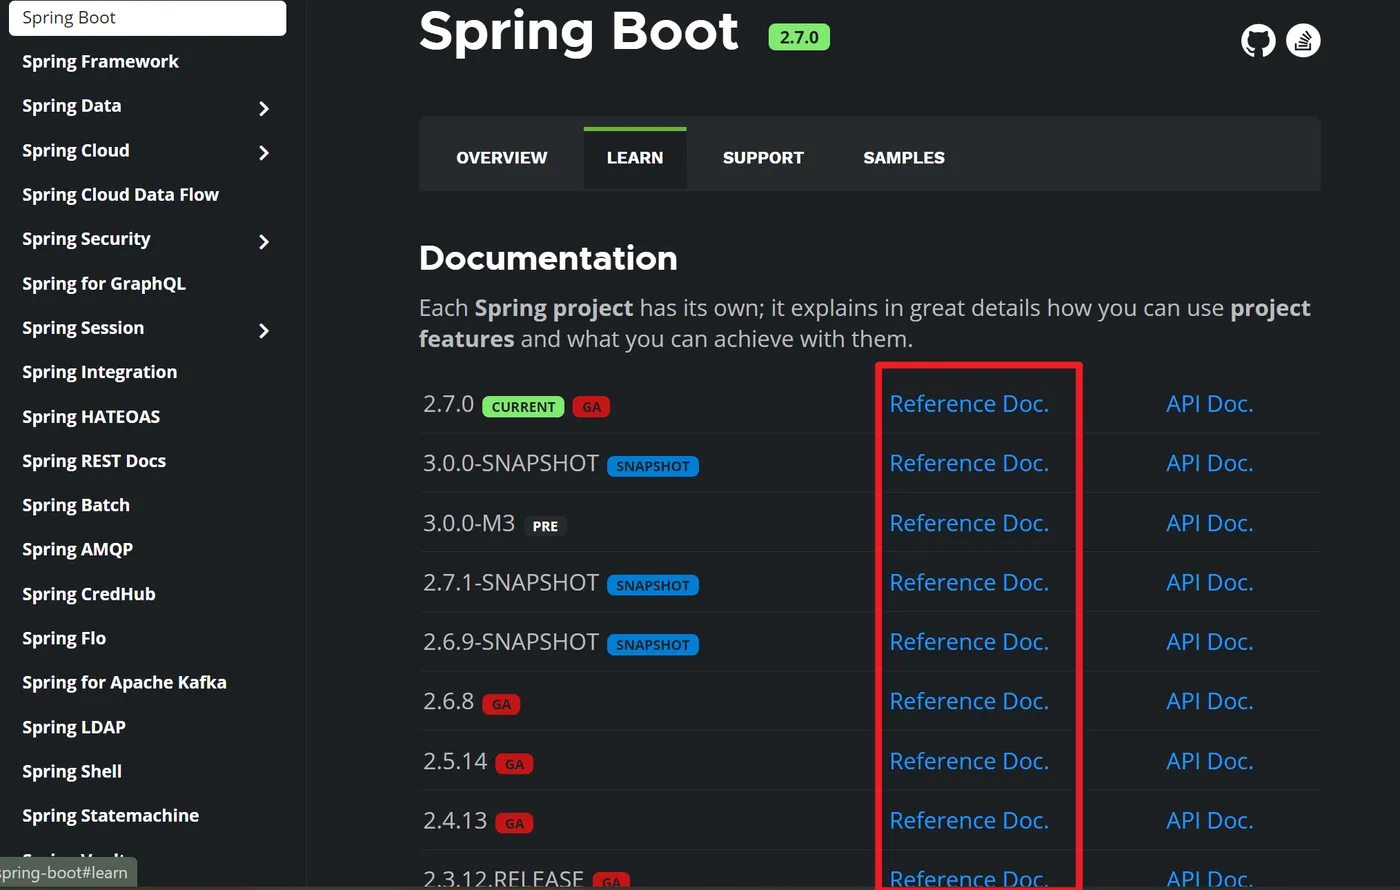Open Reference Doc. for 2.6.9-SNAPSHOT
The width and height of the screenshot is (1400, 890).
point(969,642)
